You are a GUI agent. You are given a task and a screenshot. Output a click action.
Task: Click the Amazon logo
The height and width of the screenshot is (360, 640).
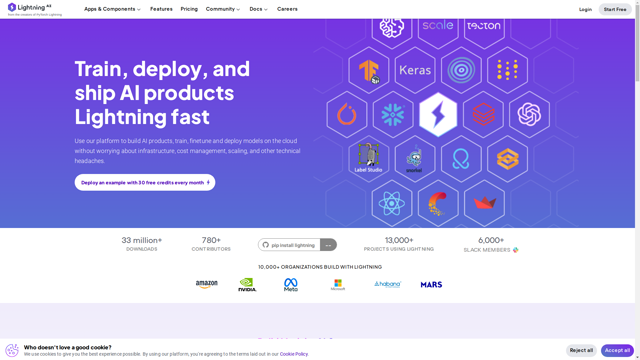(x=207, y=284)
